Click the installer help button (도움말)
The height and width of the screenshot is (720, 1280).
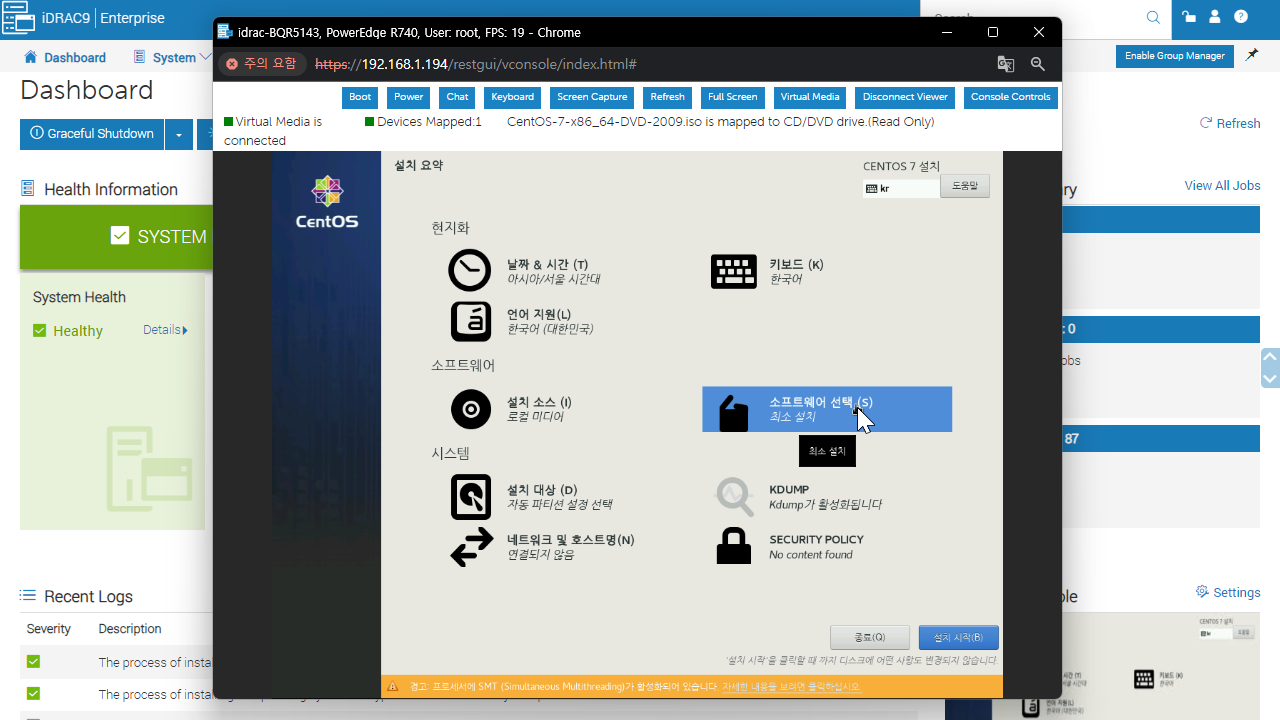click(x=965, y=186)
